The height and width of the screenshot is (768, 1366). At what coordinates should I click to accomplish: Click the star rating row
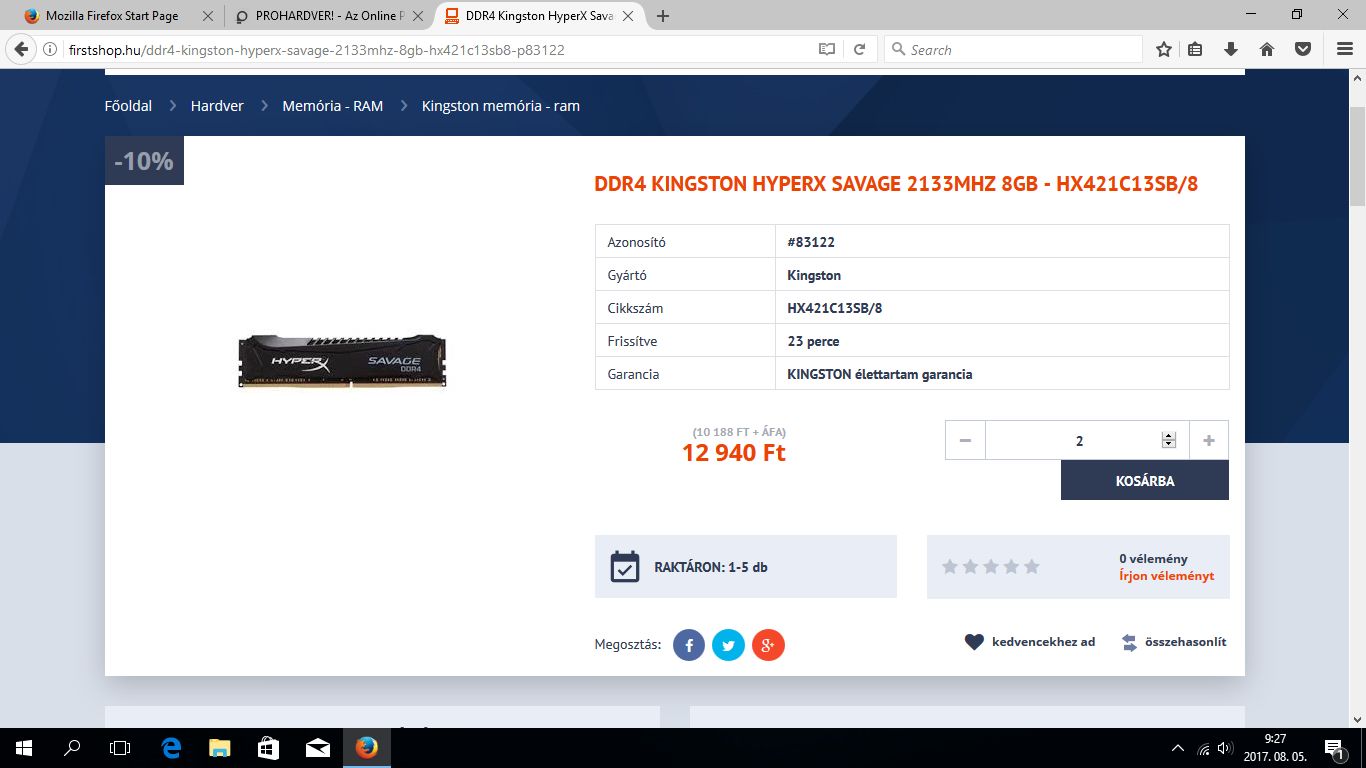click(x=991, y=566)
